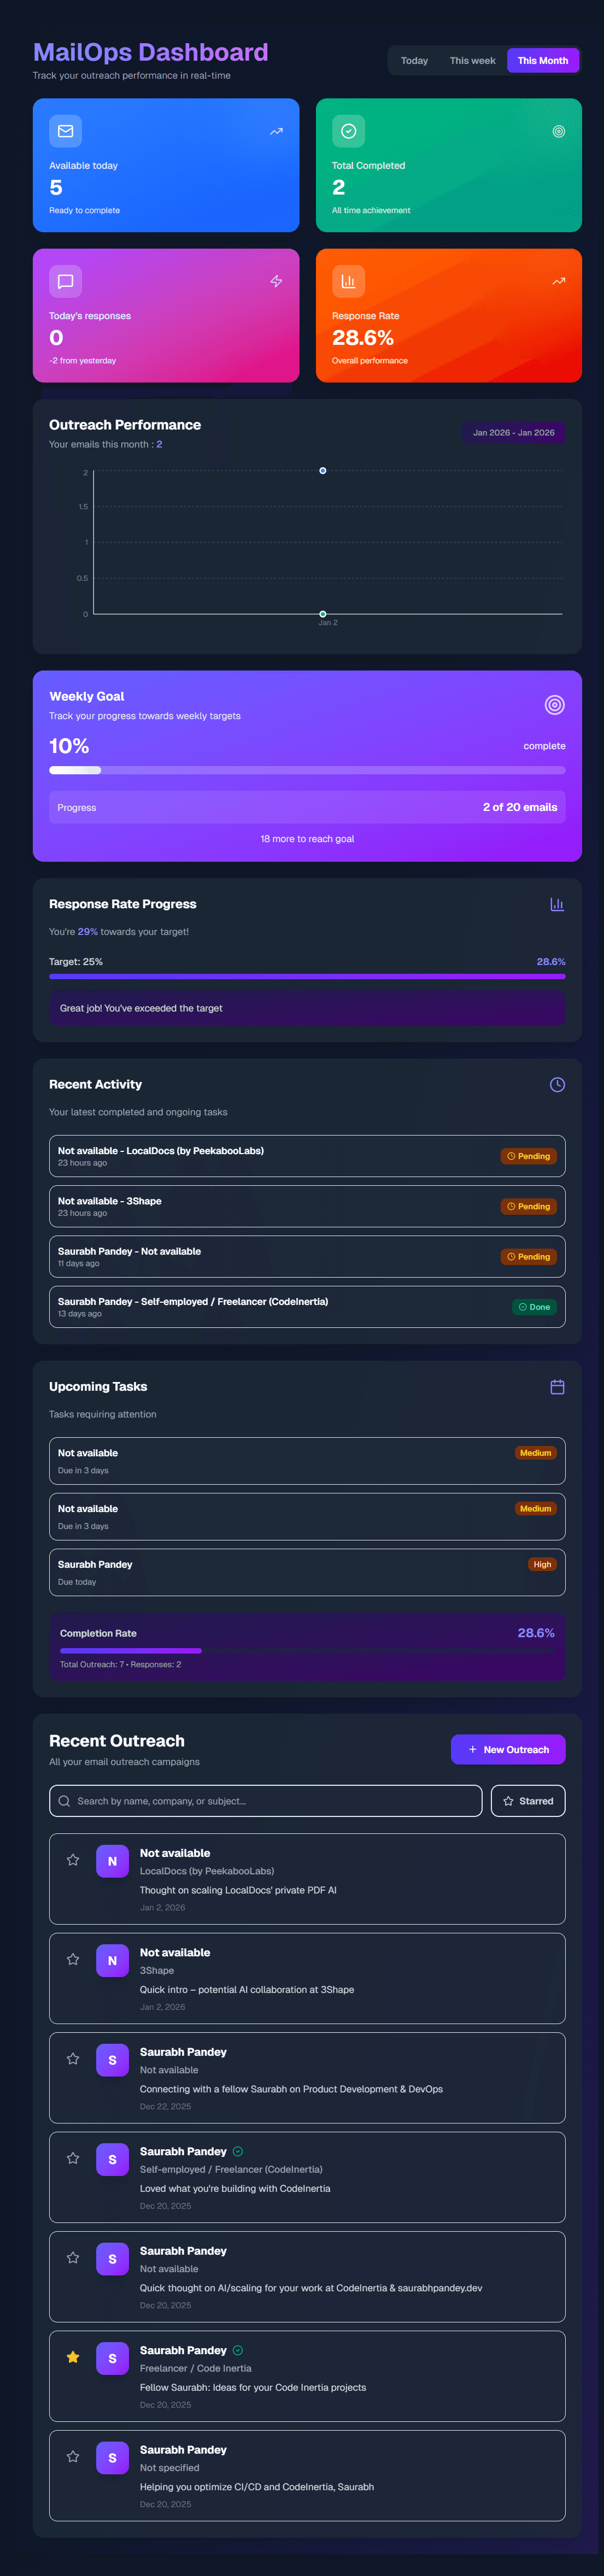Click the chart icon in Response Rate Progress
Screen dimensions: 604x2576
557,904
